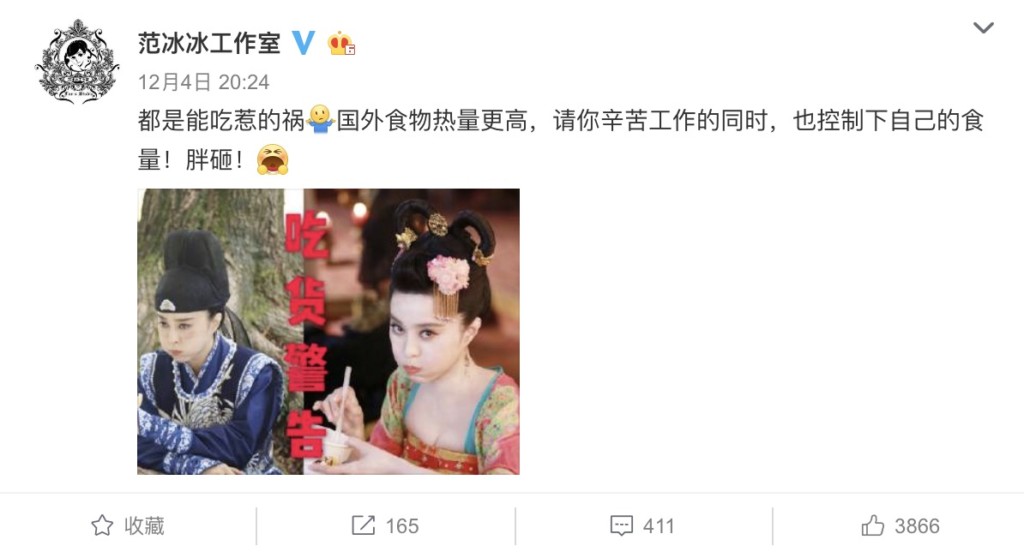The width and height of the screenshot is (1024, 552).
Task: Click the blue V verified badge
Action: coord(303,43)
